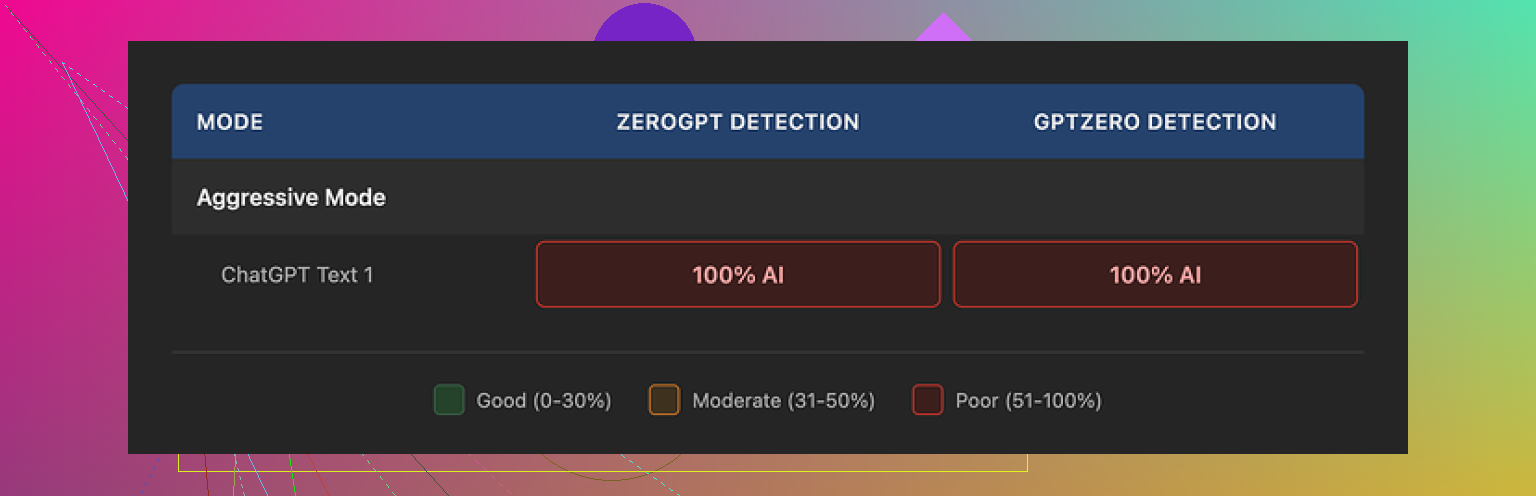Select the ChatGPT Text 1 row label
The width and height of the screenshot is (1536, 496).
point(297,274)
